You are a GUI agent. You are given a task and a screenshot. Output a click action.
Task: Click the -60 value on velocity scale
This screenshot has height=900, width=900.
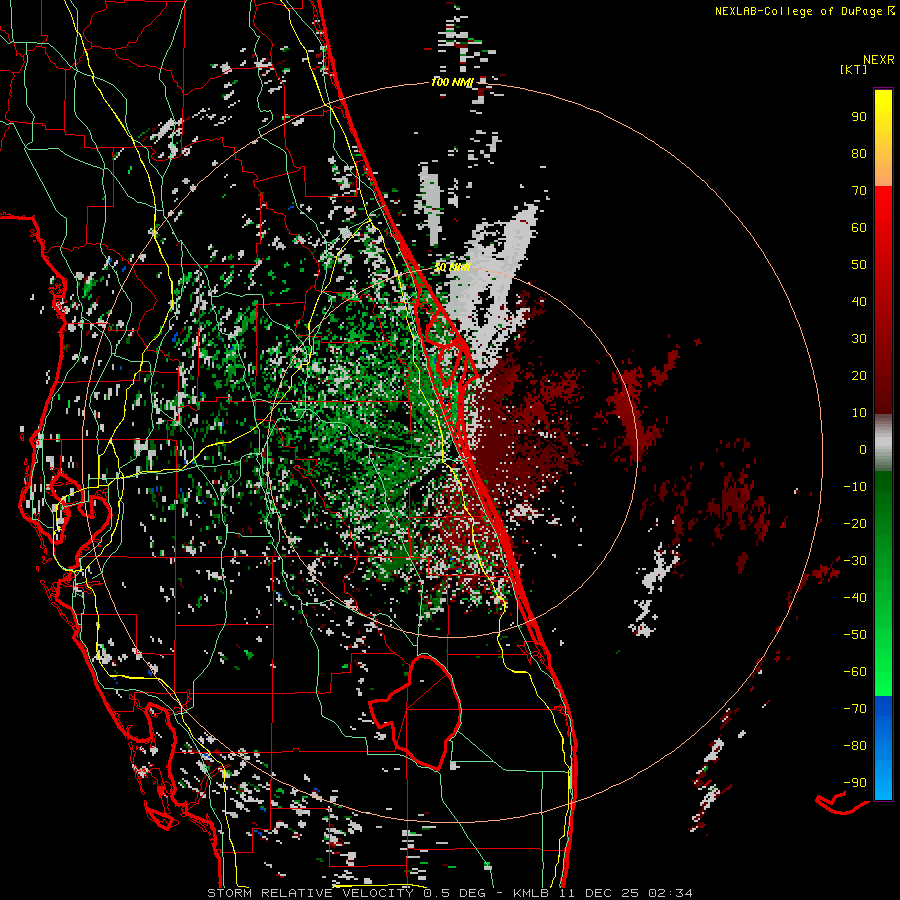(855, 672)
